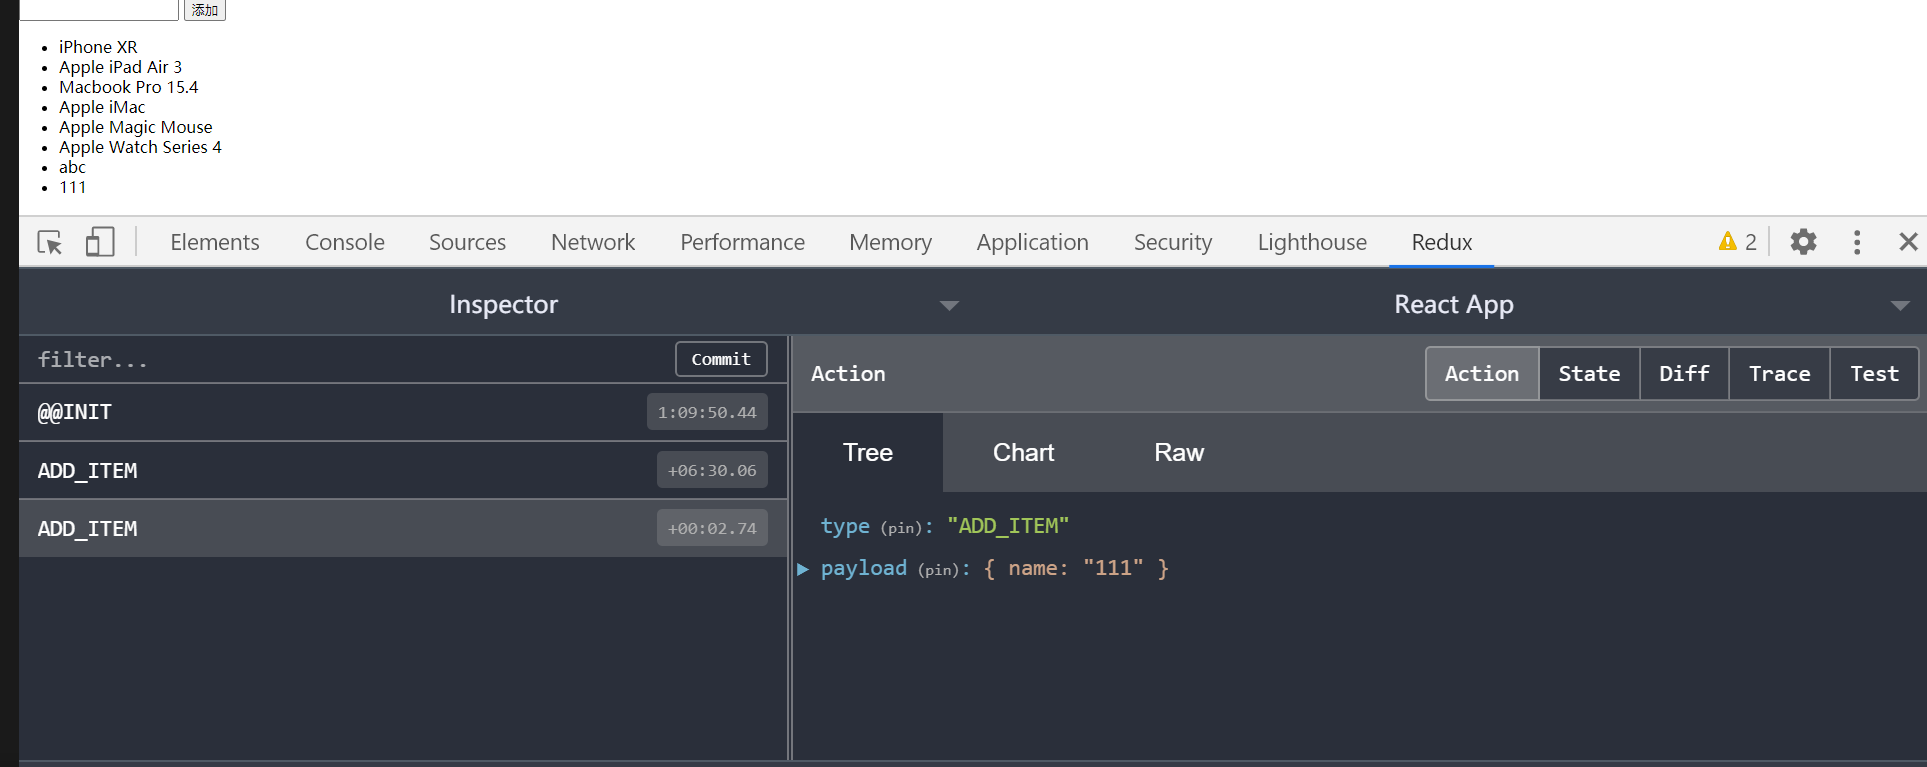The height and width of the screenshot is (767, 1927).
Task: Click the warnings count indicator
Action: coord(1737,242)
